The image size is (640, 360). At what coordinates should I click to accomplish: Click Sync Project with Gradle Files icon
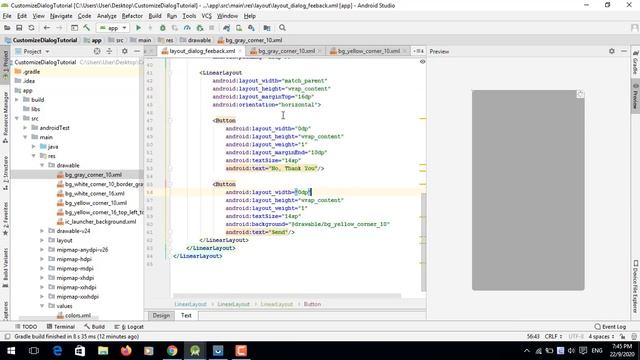point(227,28)
